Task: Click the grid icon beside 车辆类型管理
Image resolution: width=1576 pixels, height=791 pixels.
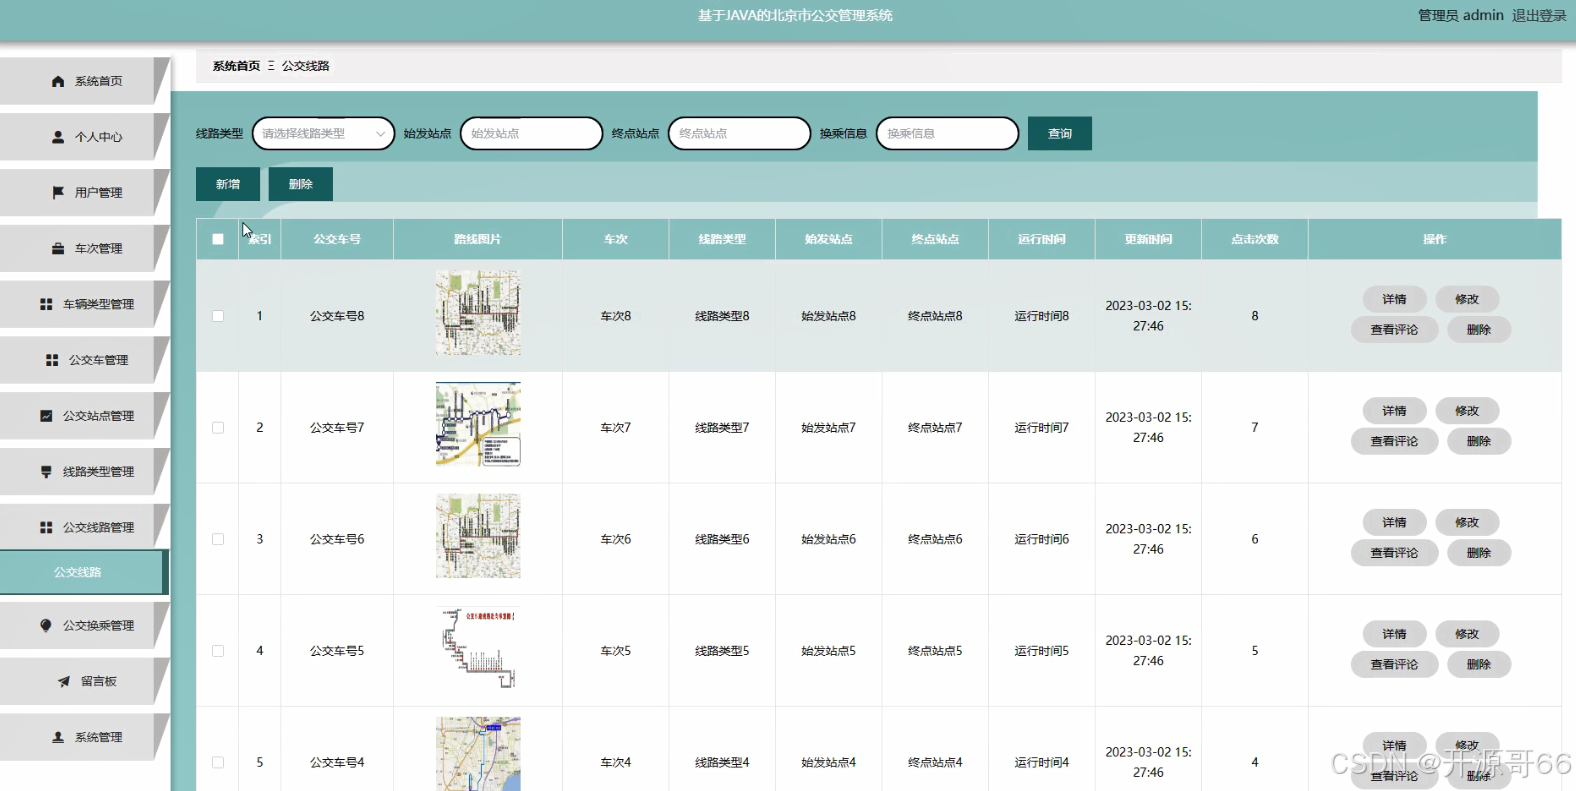Action: (46, 304)
